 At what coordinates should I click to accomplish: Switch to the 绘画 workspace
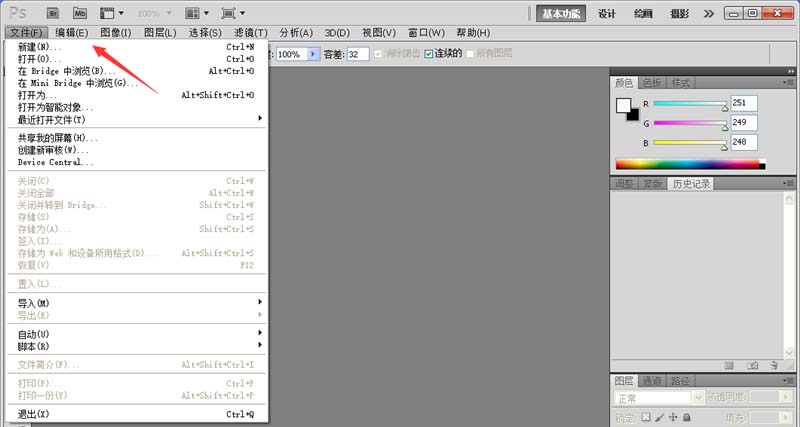643,14
